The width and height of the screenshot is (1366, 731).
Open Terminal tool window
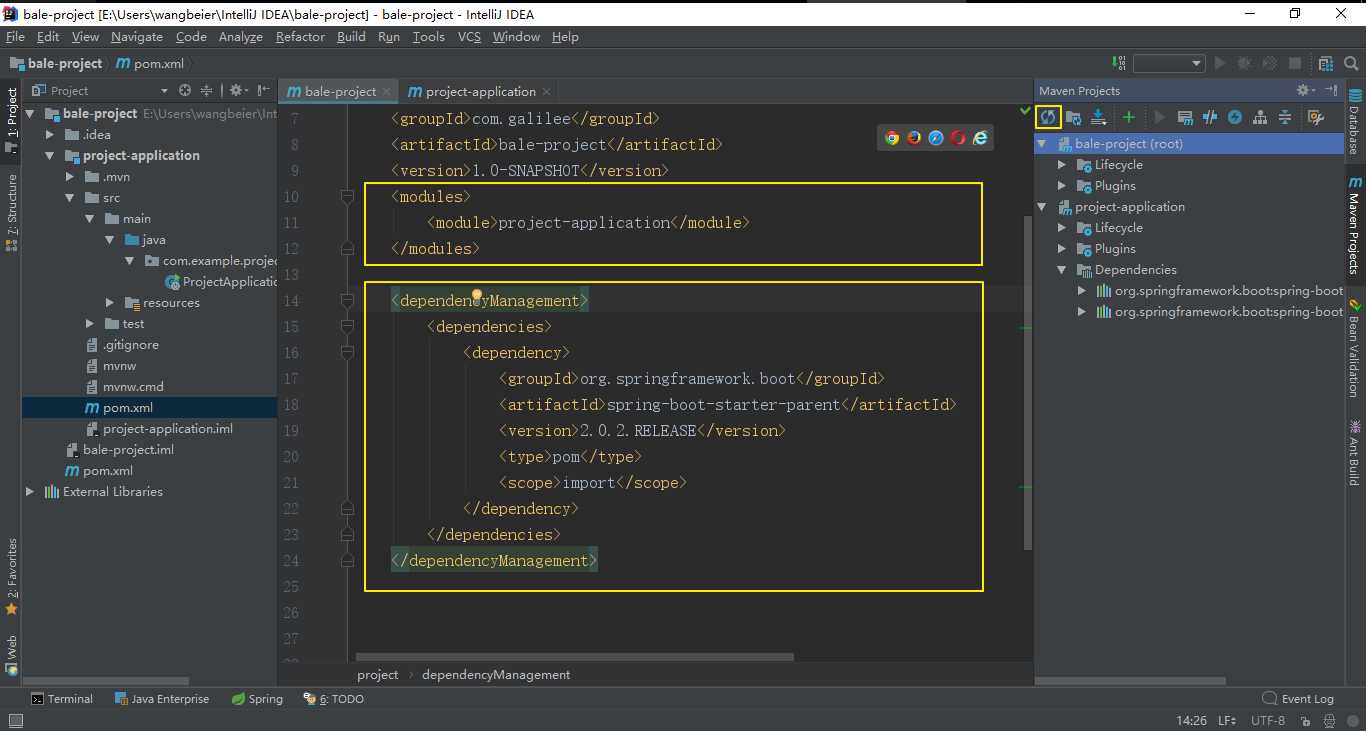point(61,699)
